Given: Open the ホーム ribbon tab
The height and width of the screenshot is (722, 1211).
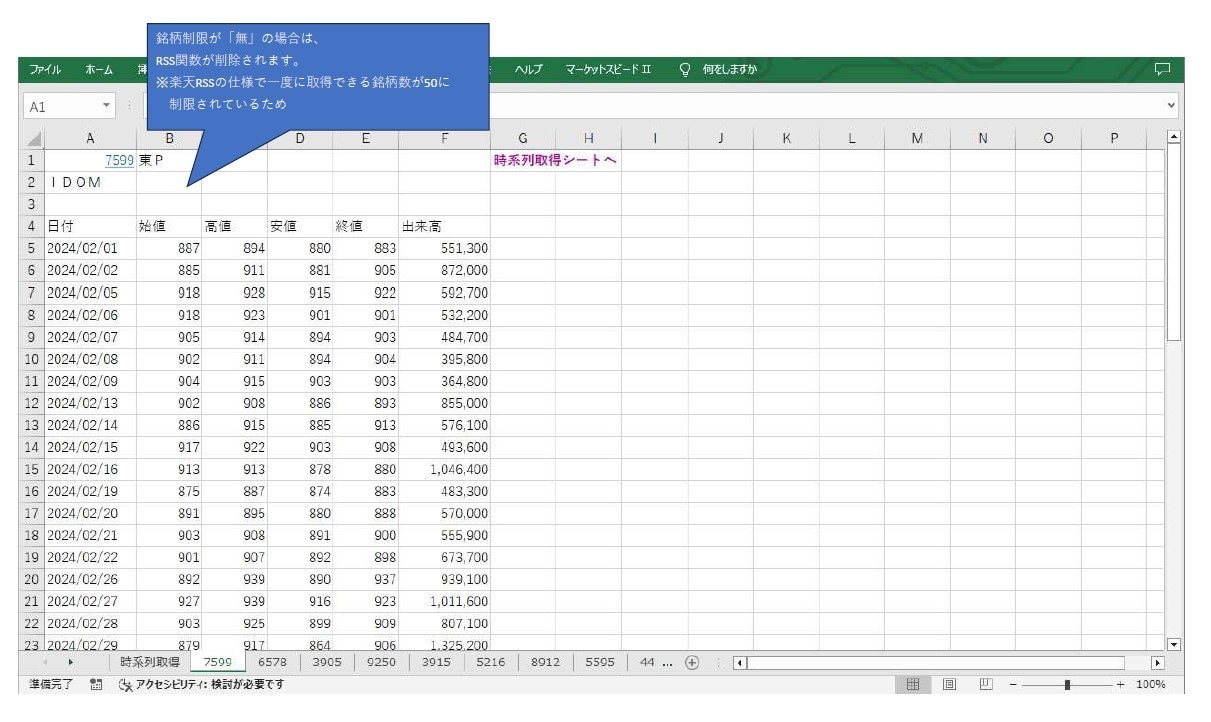Looking at the screenshot, I should (99, 69).
